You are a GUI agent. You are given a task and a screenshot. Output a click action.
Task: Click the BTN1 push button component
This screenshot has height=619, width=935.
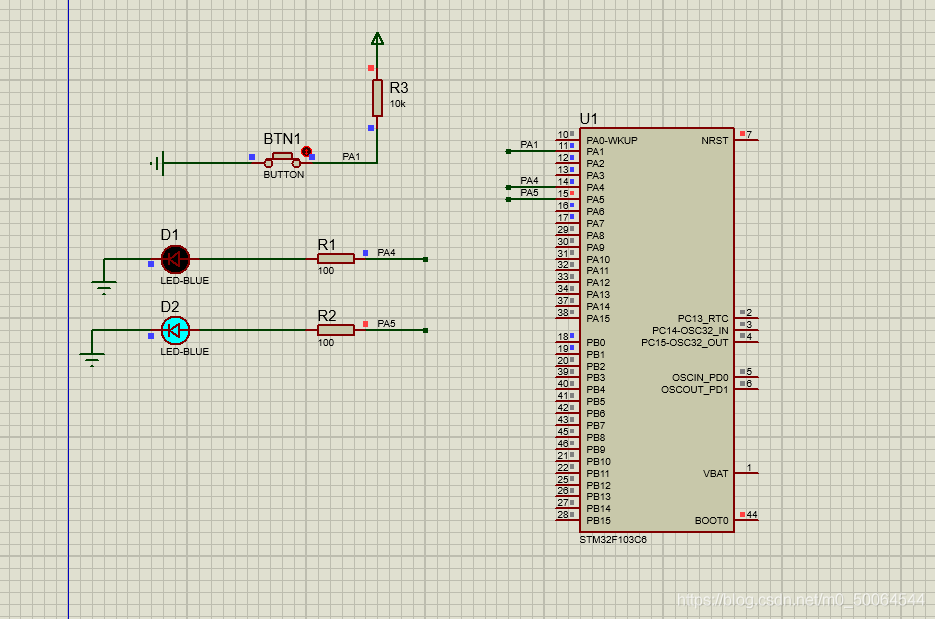pos(282,160)
